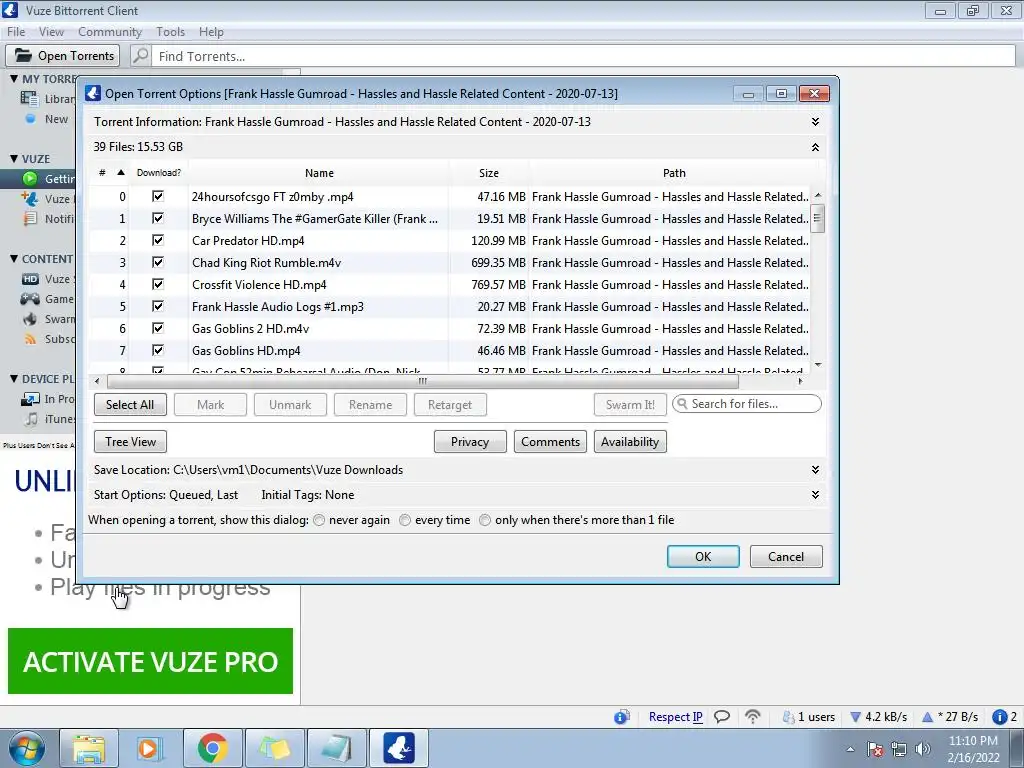Click the Privacy button
The height and width of the screenshot is (768, 1024).
[470, 442]
